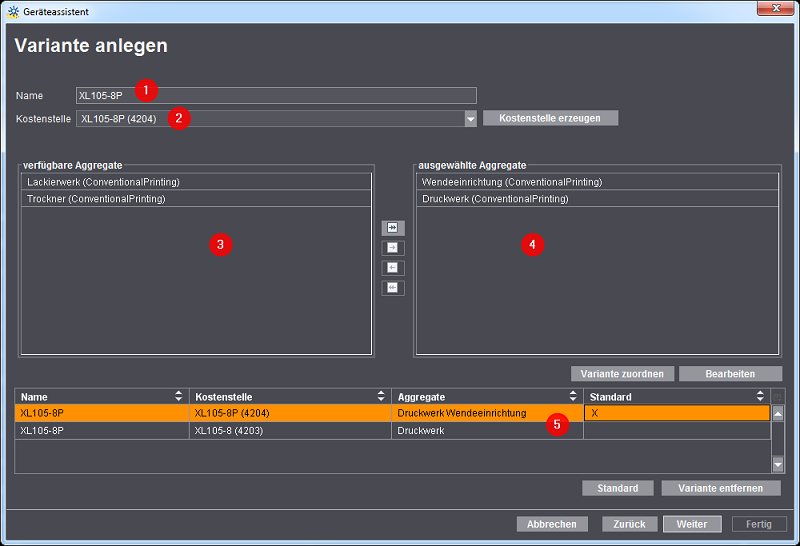This screenshot has width=800, height=546.
Task: Sort table by the Aggregate column arrows
Action: click(574, 397)
